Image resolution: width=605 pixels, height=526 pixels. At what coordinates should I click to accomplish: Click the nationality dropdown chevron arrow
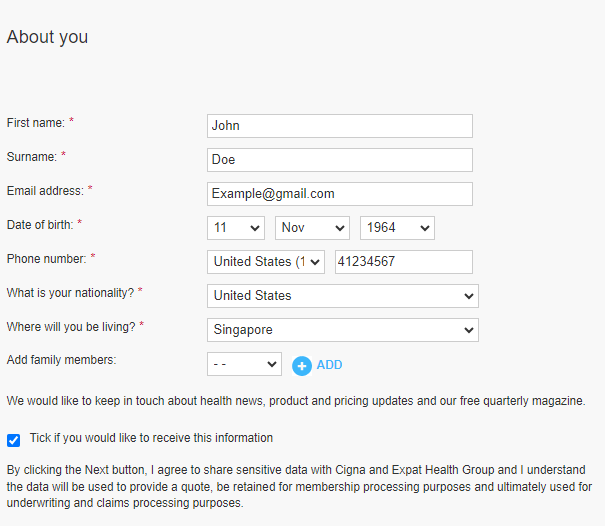tap(469, 296)
